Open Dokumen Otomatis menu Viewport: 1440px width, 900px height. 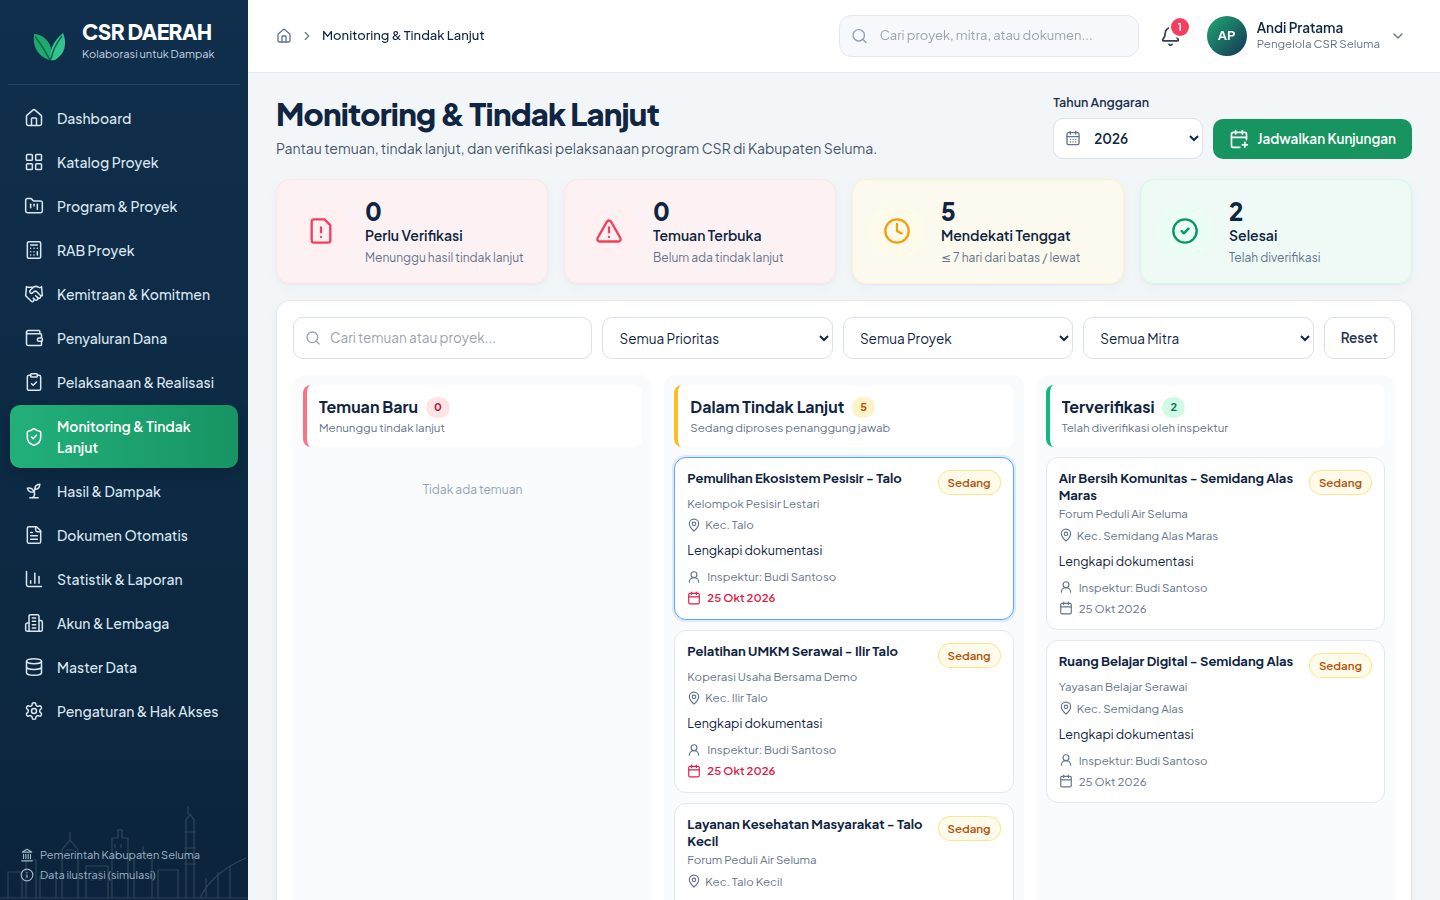click(x=124, y=535)
